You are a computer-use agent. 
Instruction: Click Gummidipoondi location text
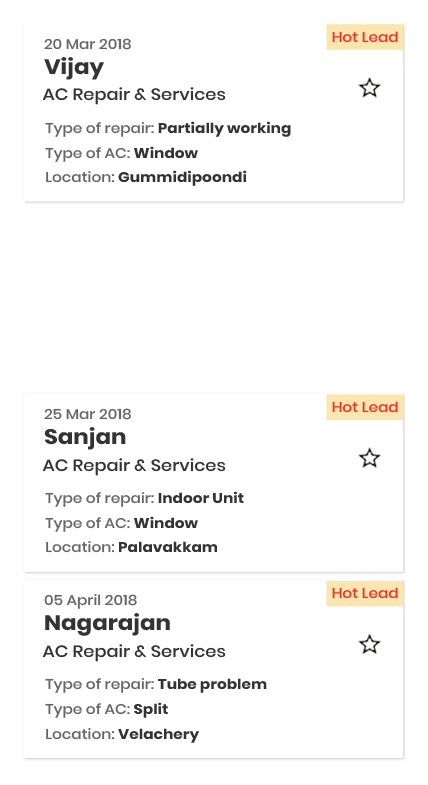(x=182, y=177)
